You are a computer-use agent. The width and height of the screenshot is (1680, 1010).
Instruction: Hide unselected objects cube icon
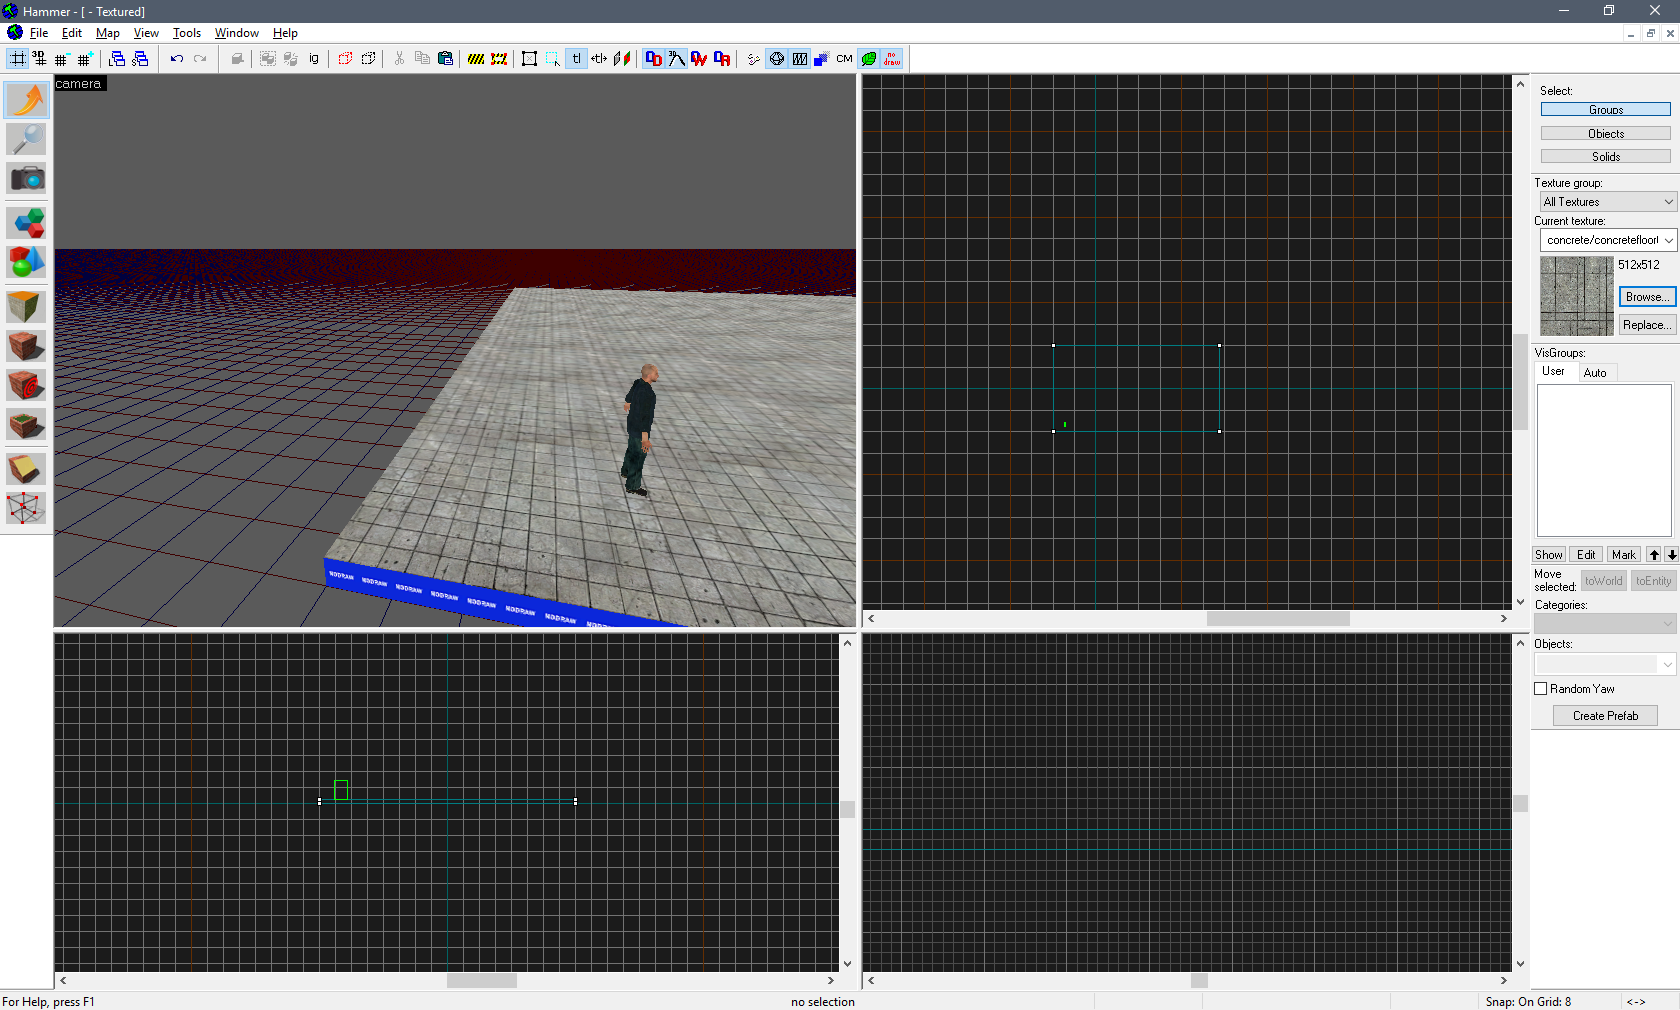point(368,59)
